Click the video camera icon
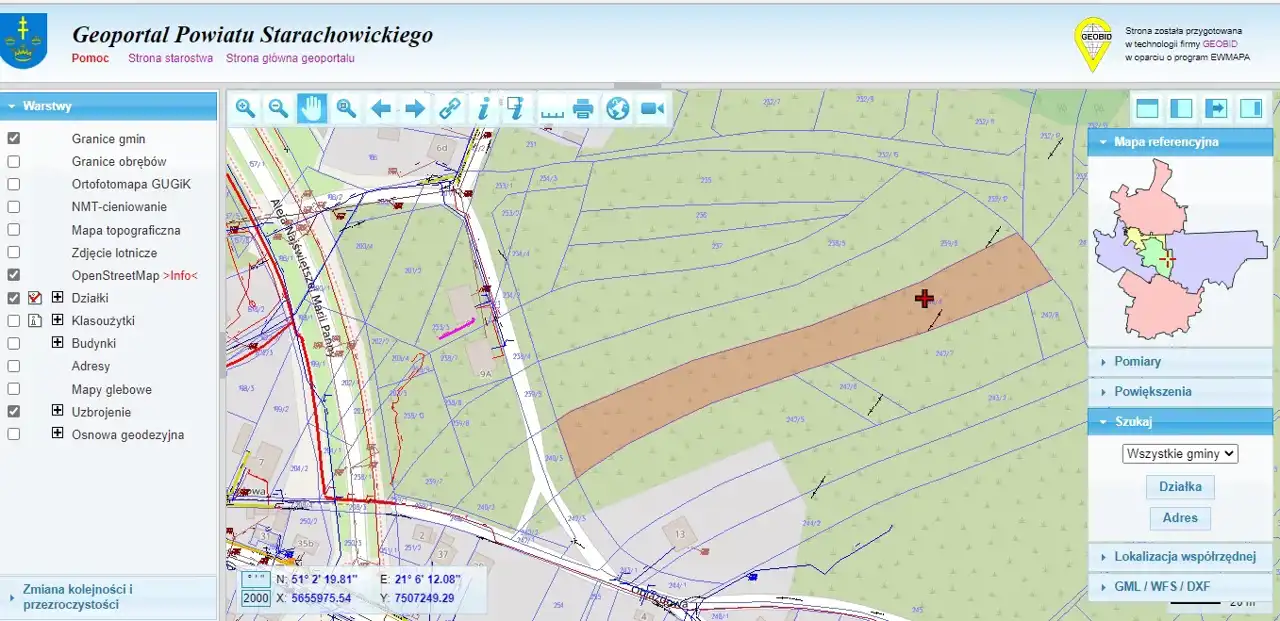Image resolution: width=1280 pixels, height=621 pixels. click(652, 108)
